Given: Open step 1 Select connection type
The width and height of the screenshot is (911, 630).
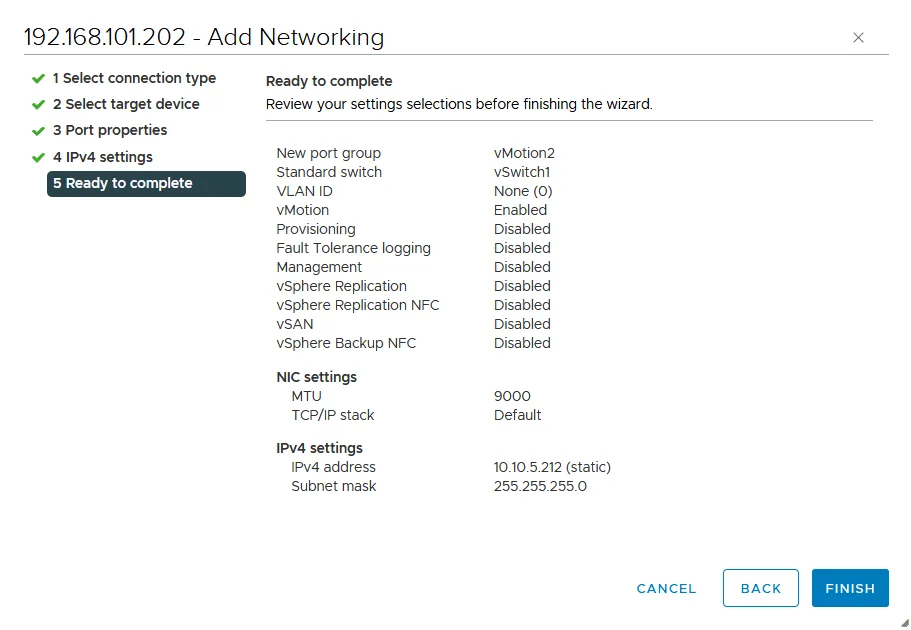Looking at the screenshot, I should tap(135, 78).
